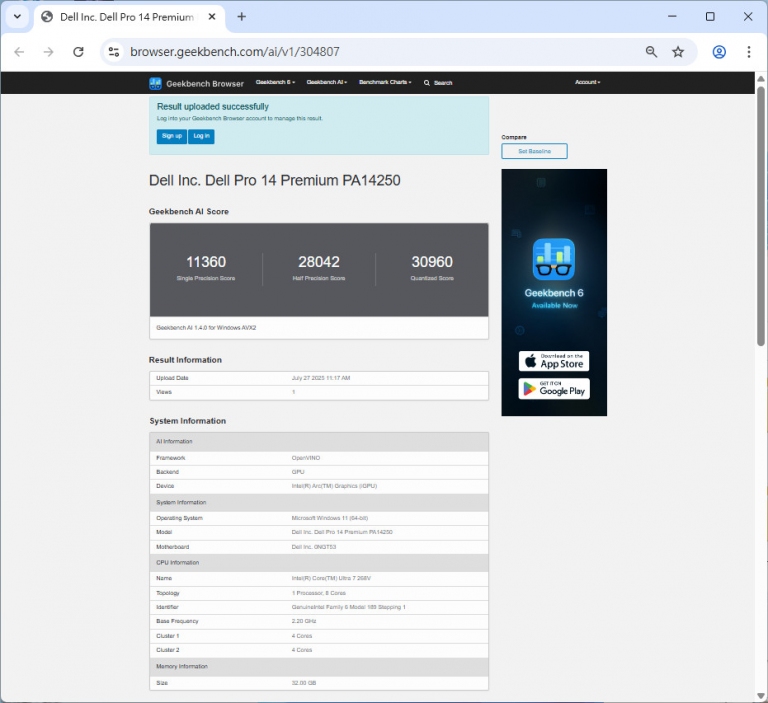Reload the Geekbench page

tap(78, 52)
